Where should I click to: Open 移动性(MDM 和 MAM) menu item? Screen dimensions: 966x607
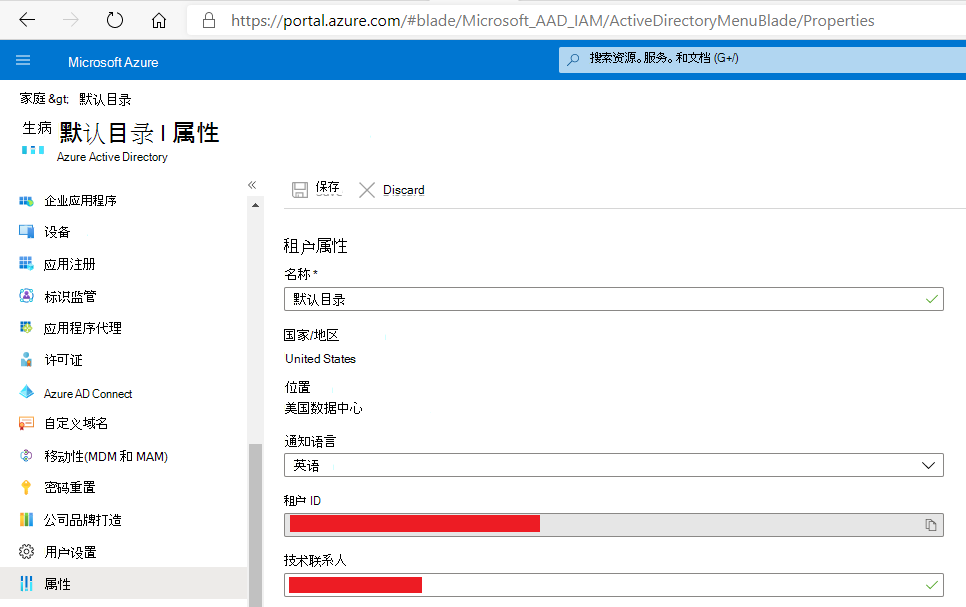point(106,457)
